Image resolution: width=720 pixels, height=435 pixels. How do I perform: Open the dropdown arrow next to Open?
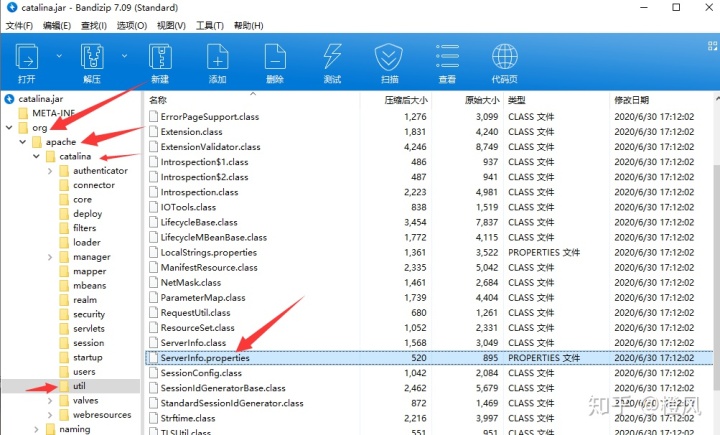[x=59, y=56]
